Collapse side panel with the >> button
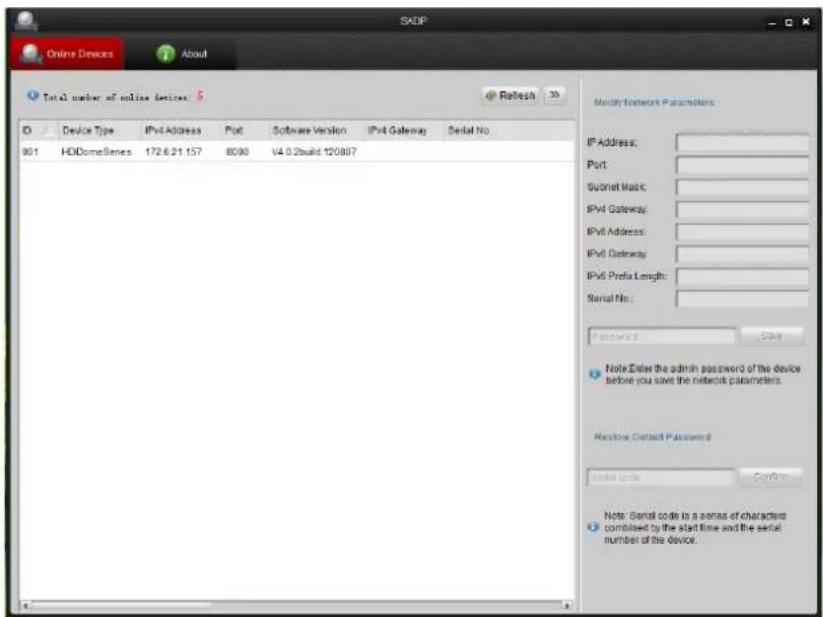 [555, 95]
